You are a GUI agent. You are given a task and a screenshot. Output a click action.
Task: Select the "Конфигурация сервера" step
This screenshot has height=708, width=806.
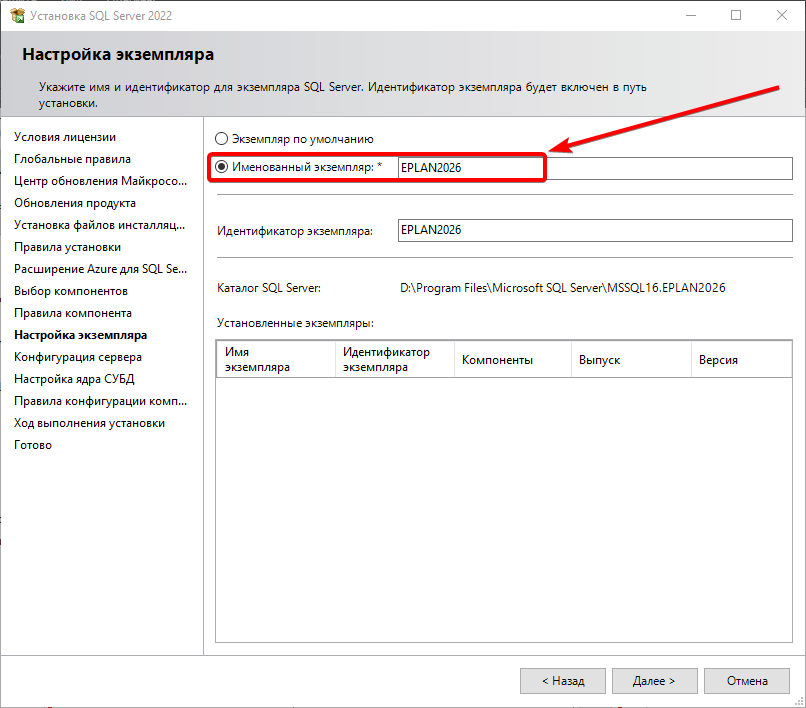tap(78, 357)
